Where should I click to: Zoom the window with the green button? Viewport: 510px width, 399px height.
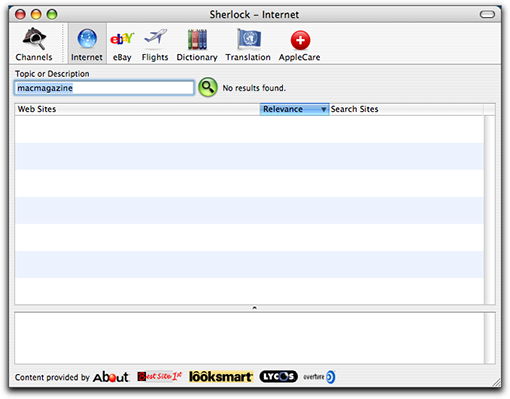[52, 14]
